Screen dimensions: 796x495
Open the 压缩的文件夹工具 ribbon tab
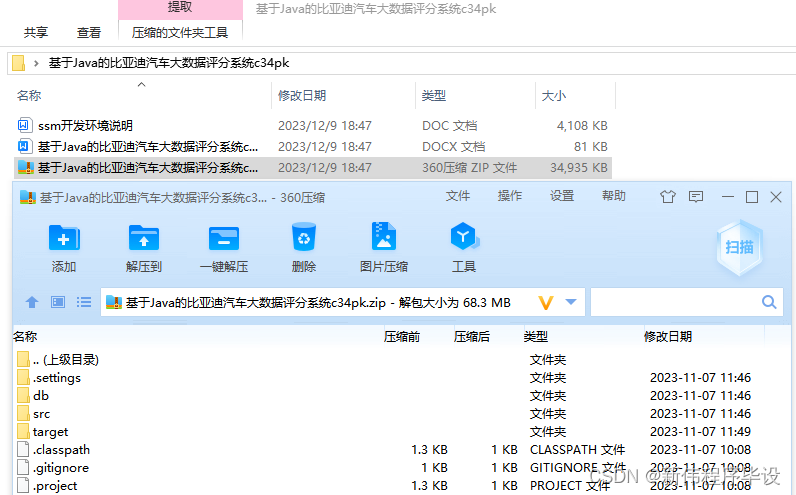coord(180,32)
